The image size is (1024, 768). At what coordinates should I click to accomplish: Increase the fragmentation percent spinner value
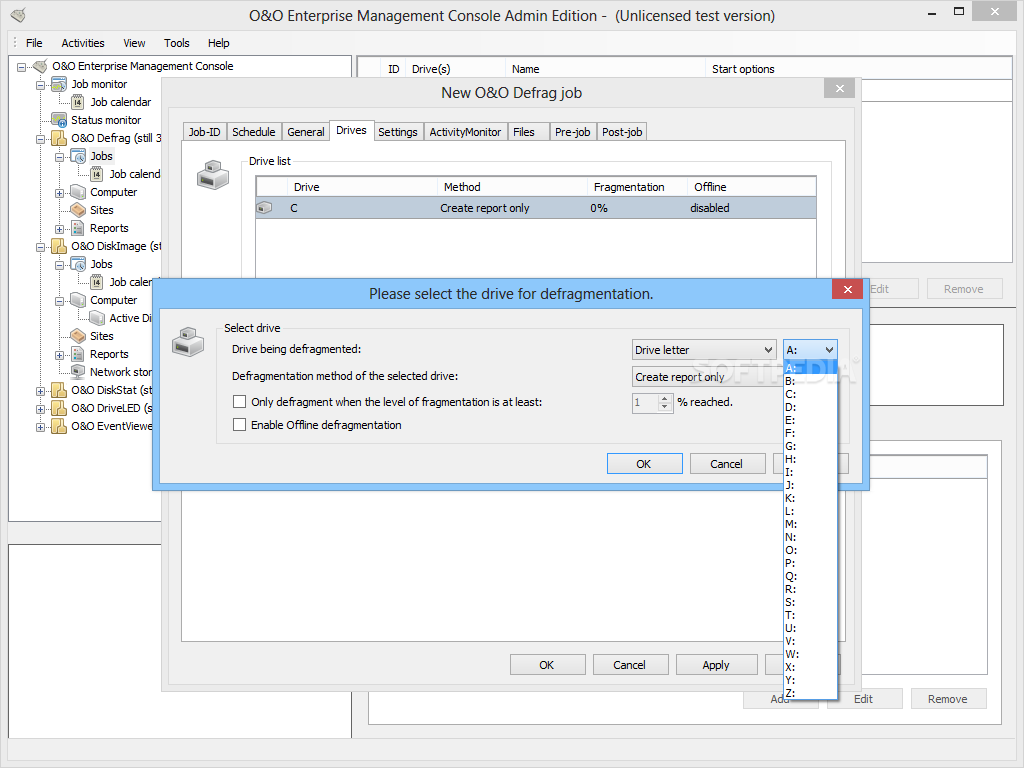click(665, 398)
